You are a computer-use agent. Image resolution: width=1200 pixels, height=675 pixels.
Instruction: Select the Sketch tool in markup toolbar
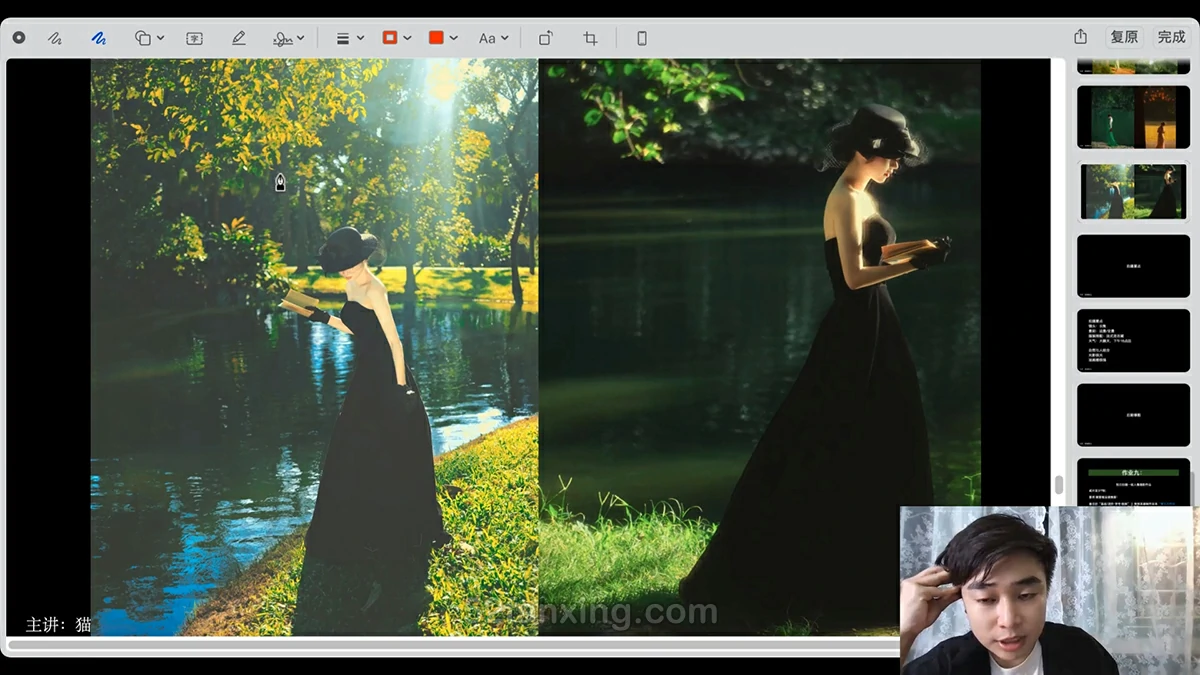(55, 38)
